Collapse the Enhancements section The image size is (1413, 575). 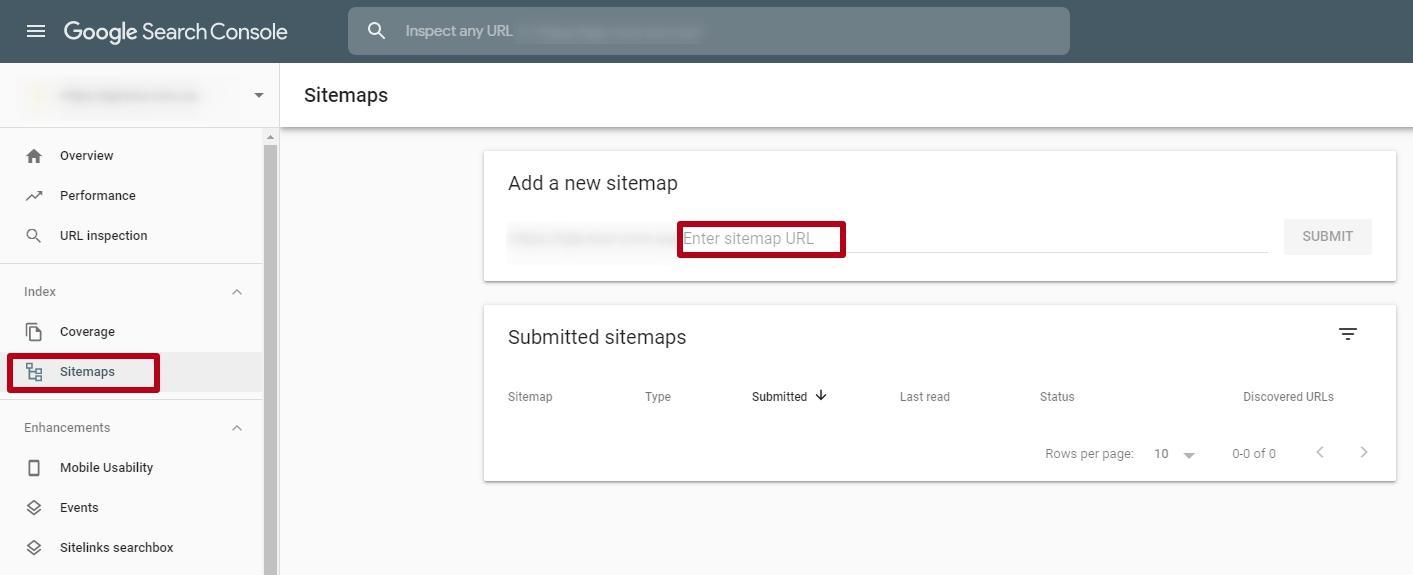click(237, 428)
